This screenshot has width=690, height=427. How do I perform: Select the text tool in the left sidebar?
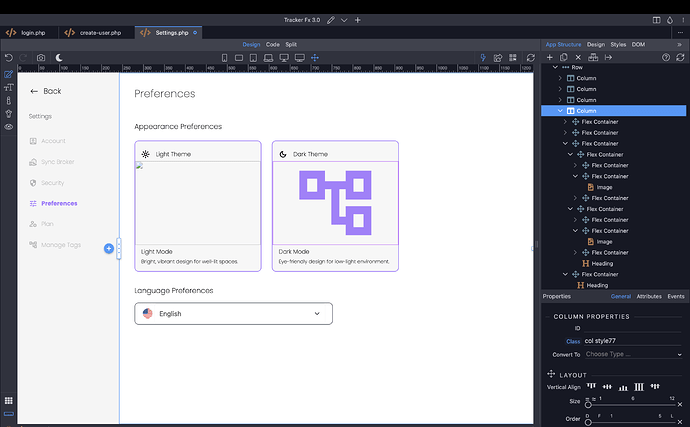click(8, 88)
